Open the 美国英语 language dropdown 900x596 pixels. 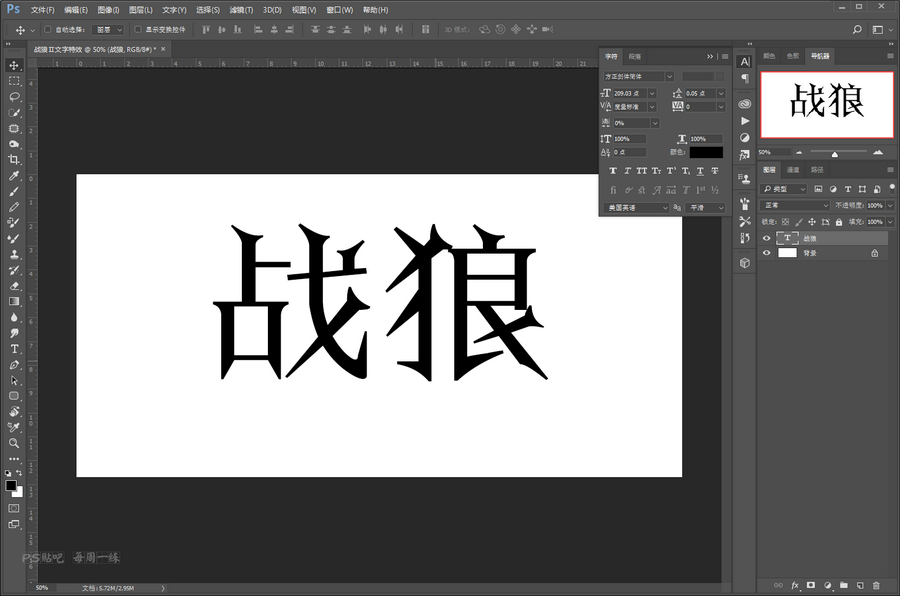pos(637,208)
